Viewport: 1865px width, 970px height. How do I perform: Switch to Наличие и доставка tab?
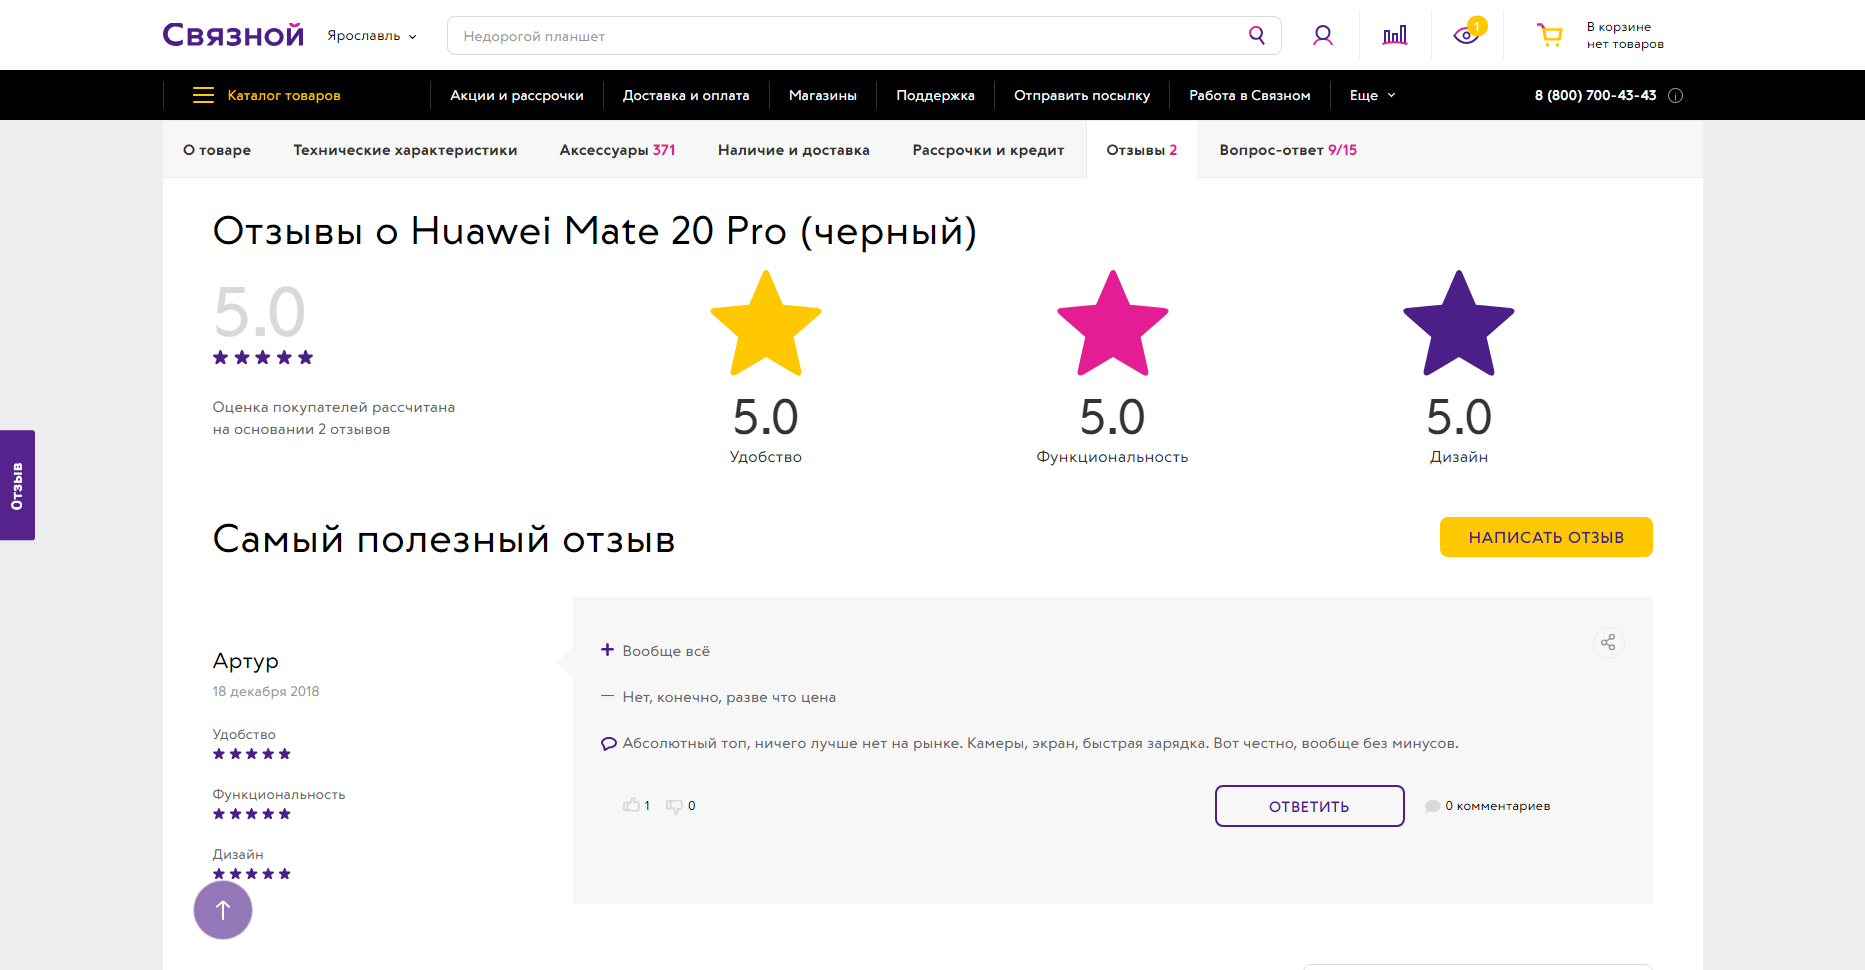(794, 150)
